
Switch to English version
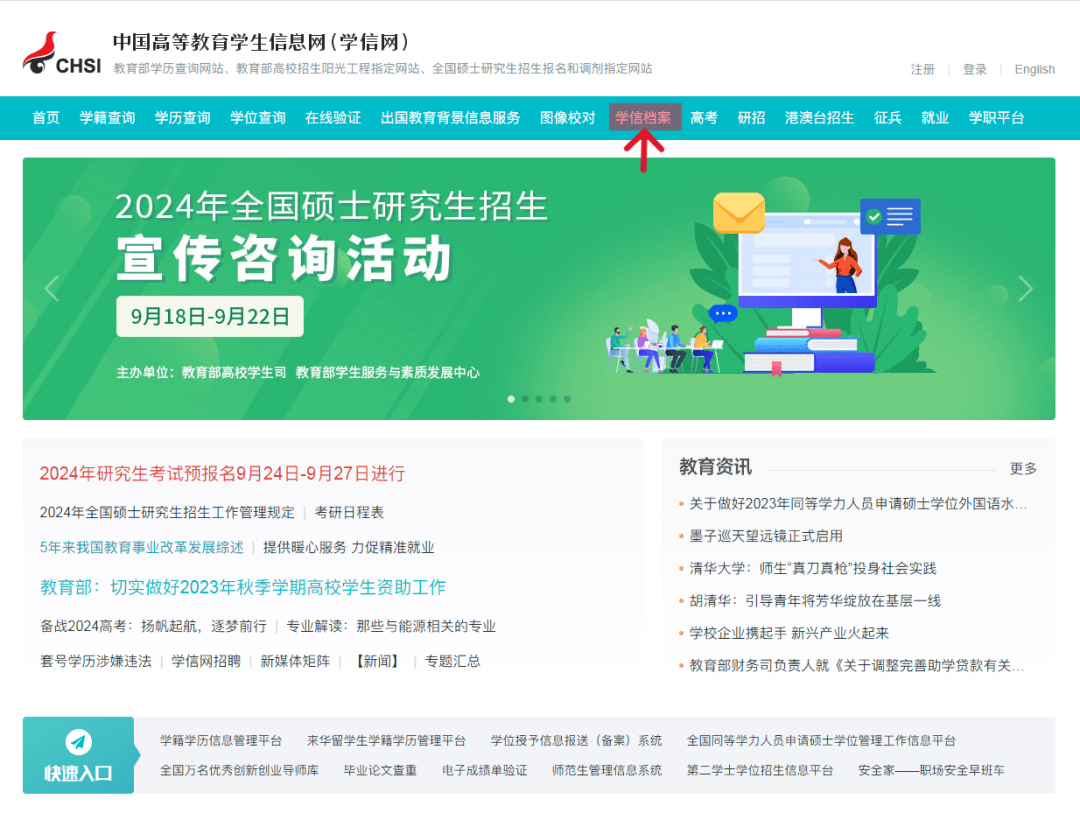coord(1034,68)
